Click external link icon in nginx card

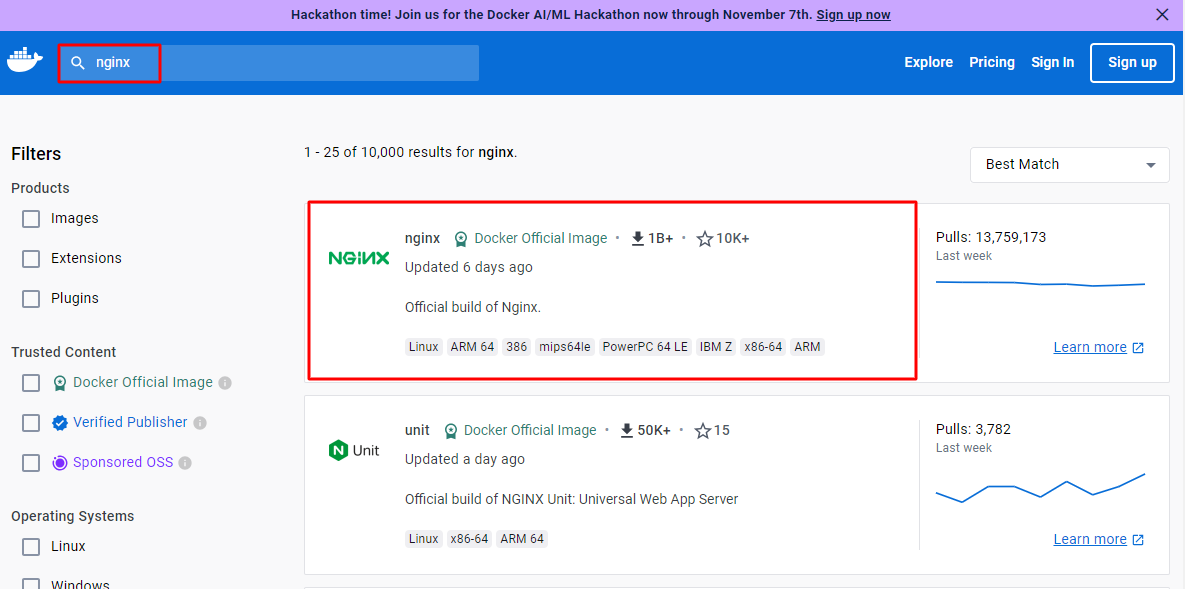[1138, 348]
